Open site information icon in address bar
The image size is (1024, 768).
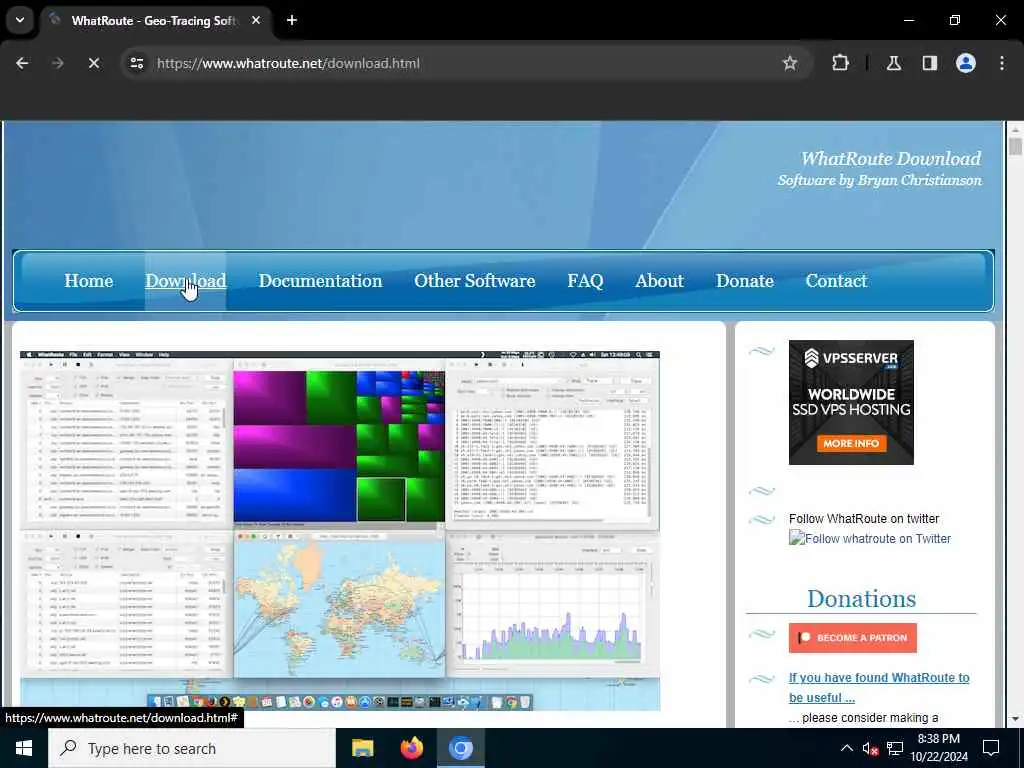click(136, 63)
